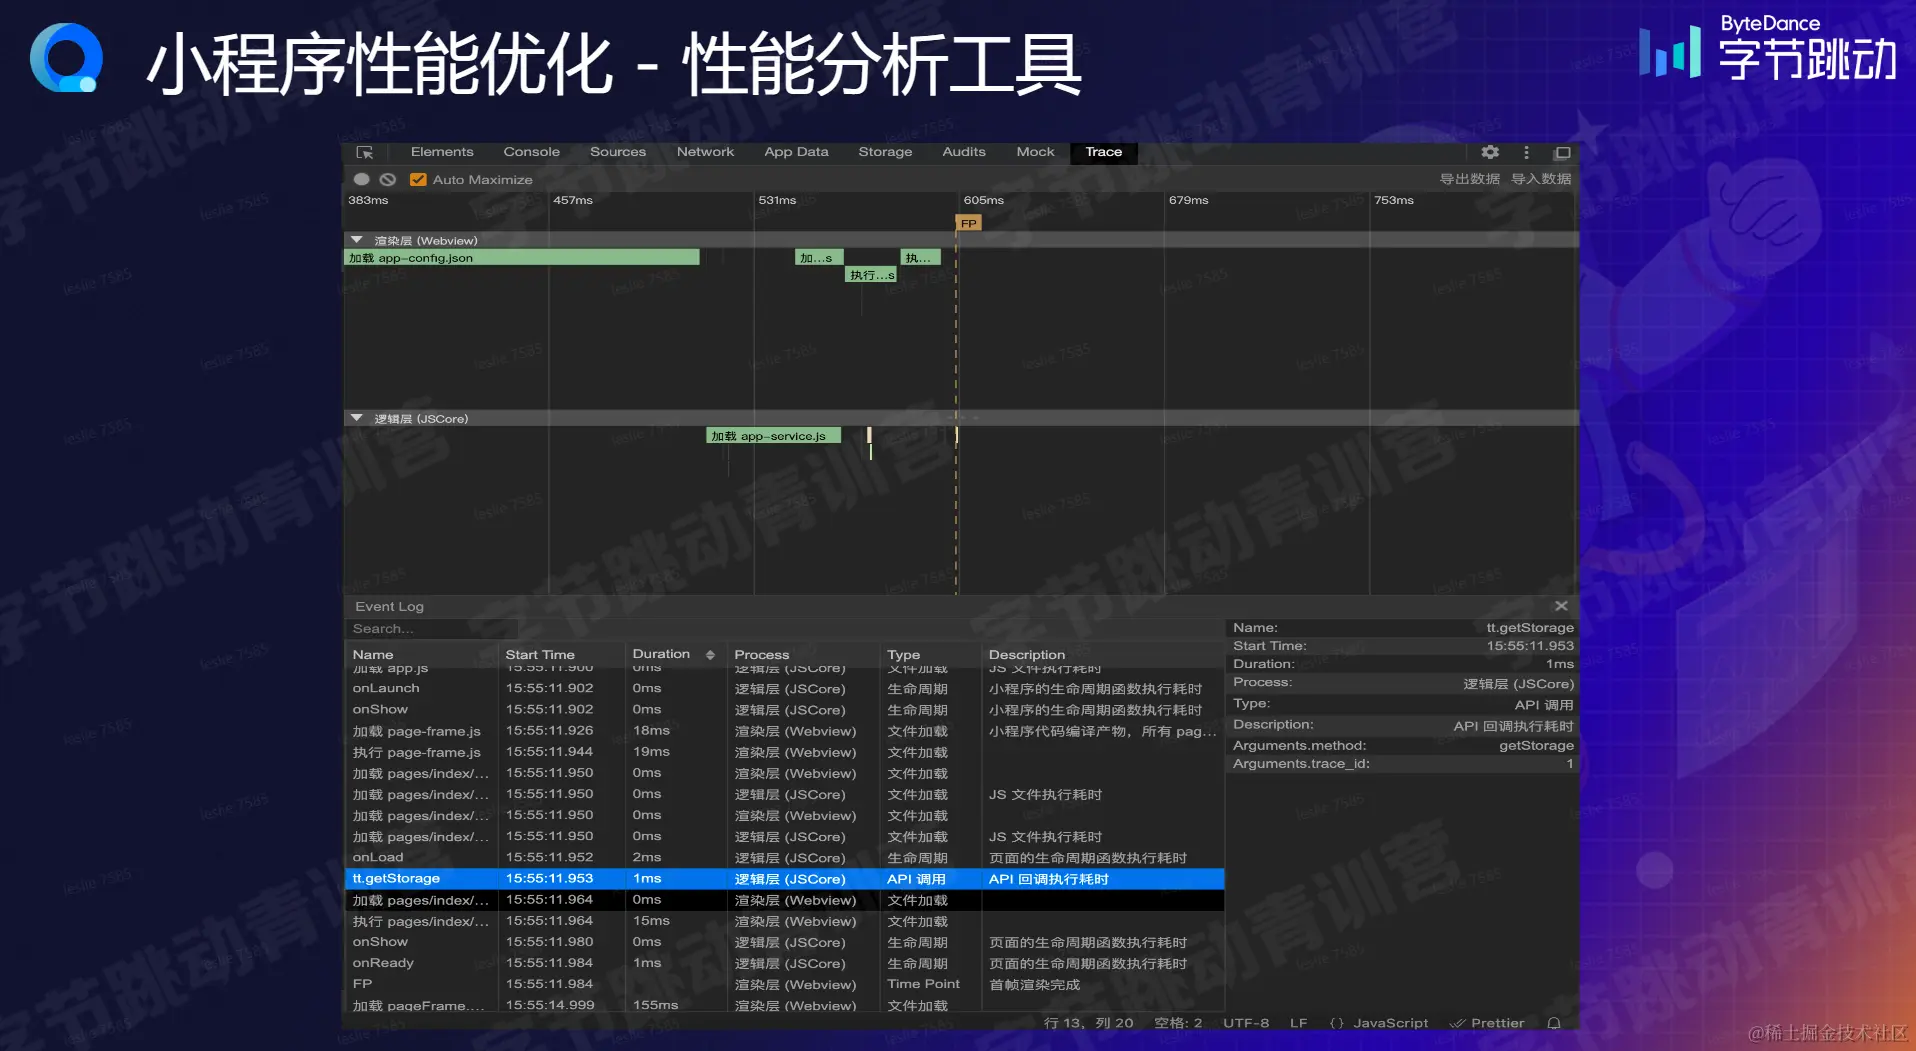Select the onLoad event row

coord(784,858)
